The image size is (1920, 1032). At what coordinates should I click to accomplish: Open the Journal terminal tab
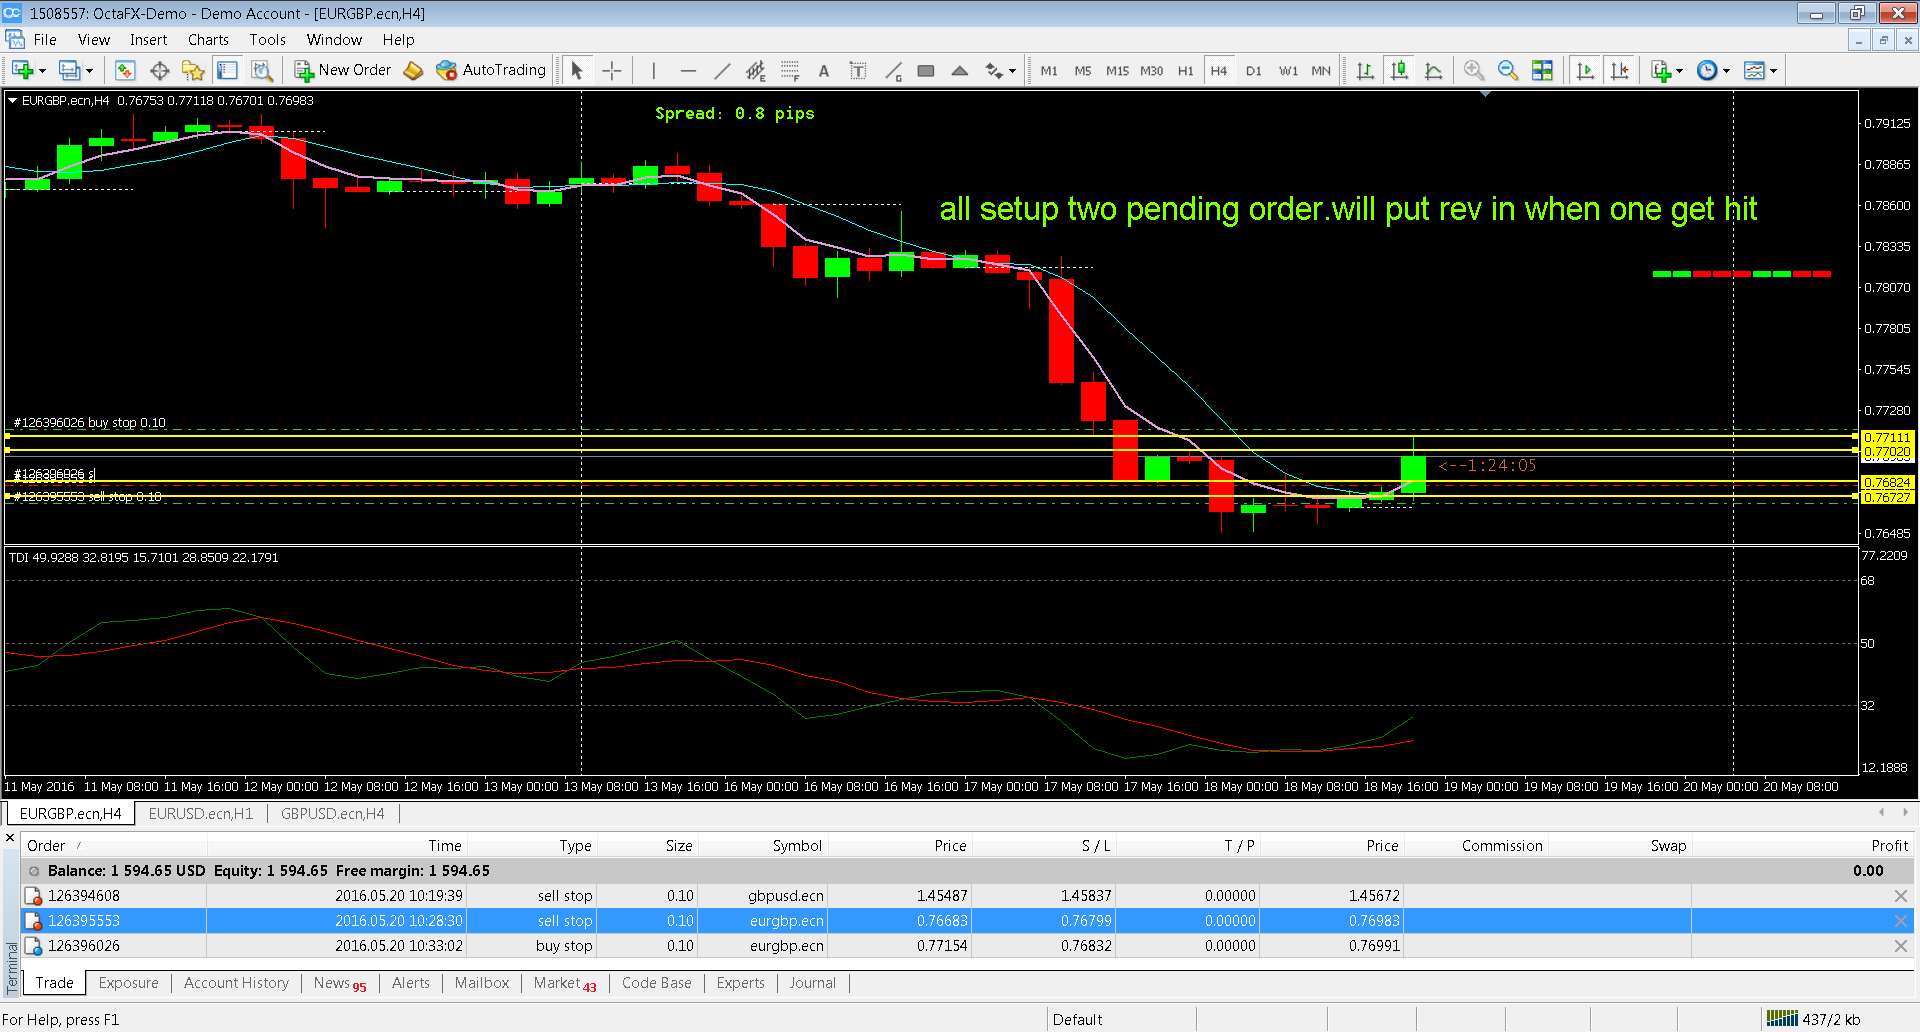pyautogui.click(x=812, y=983)
